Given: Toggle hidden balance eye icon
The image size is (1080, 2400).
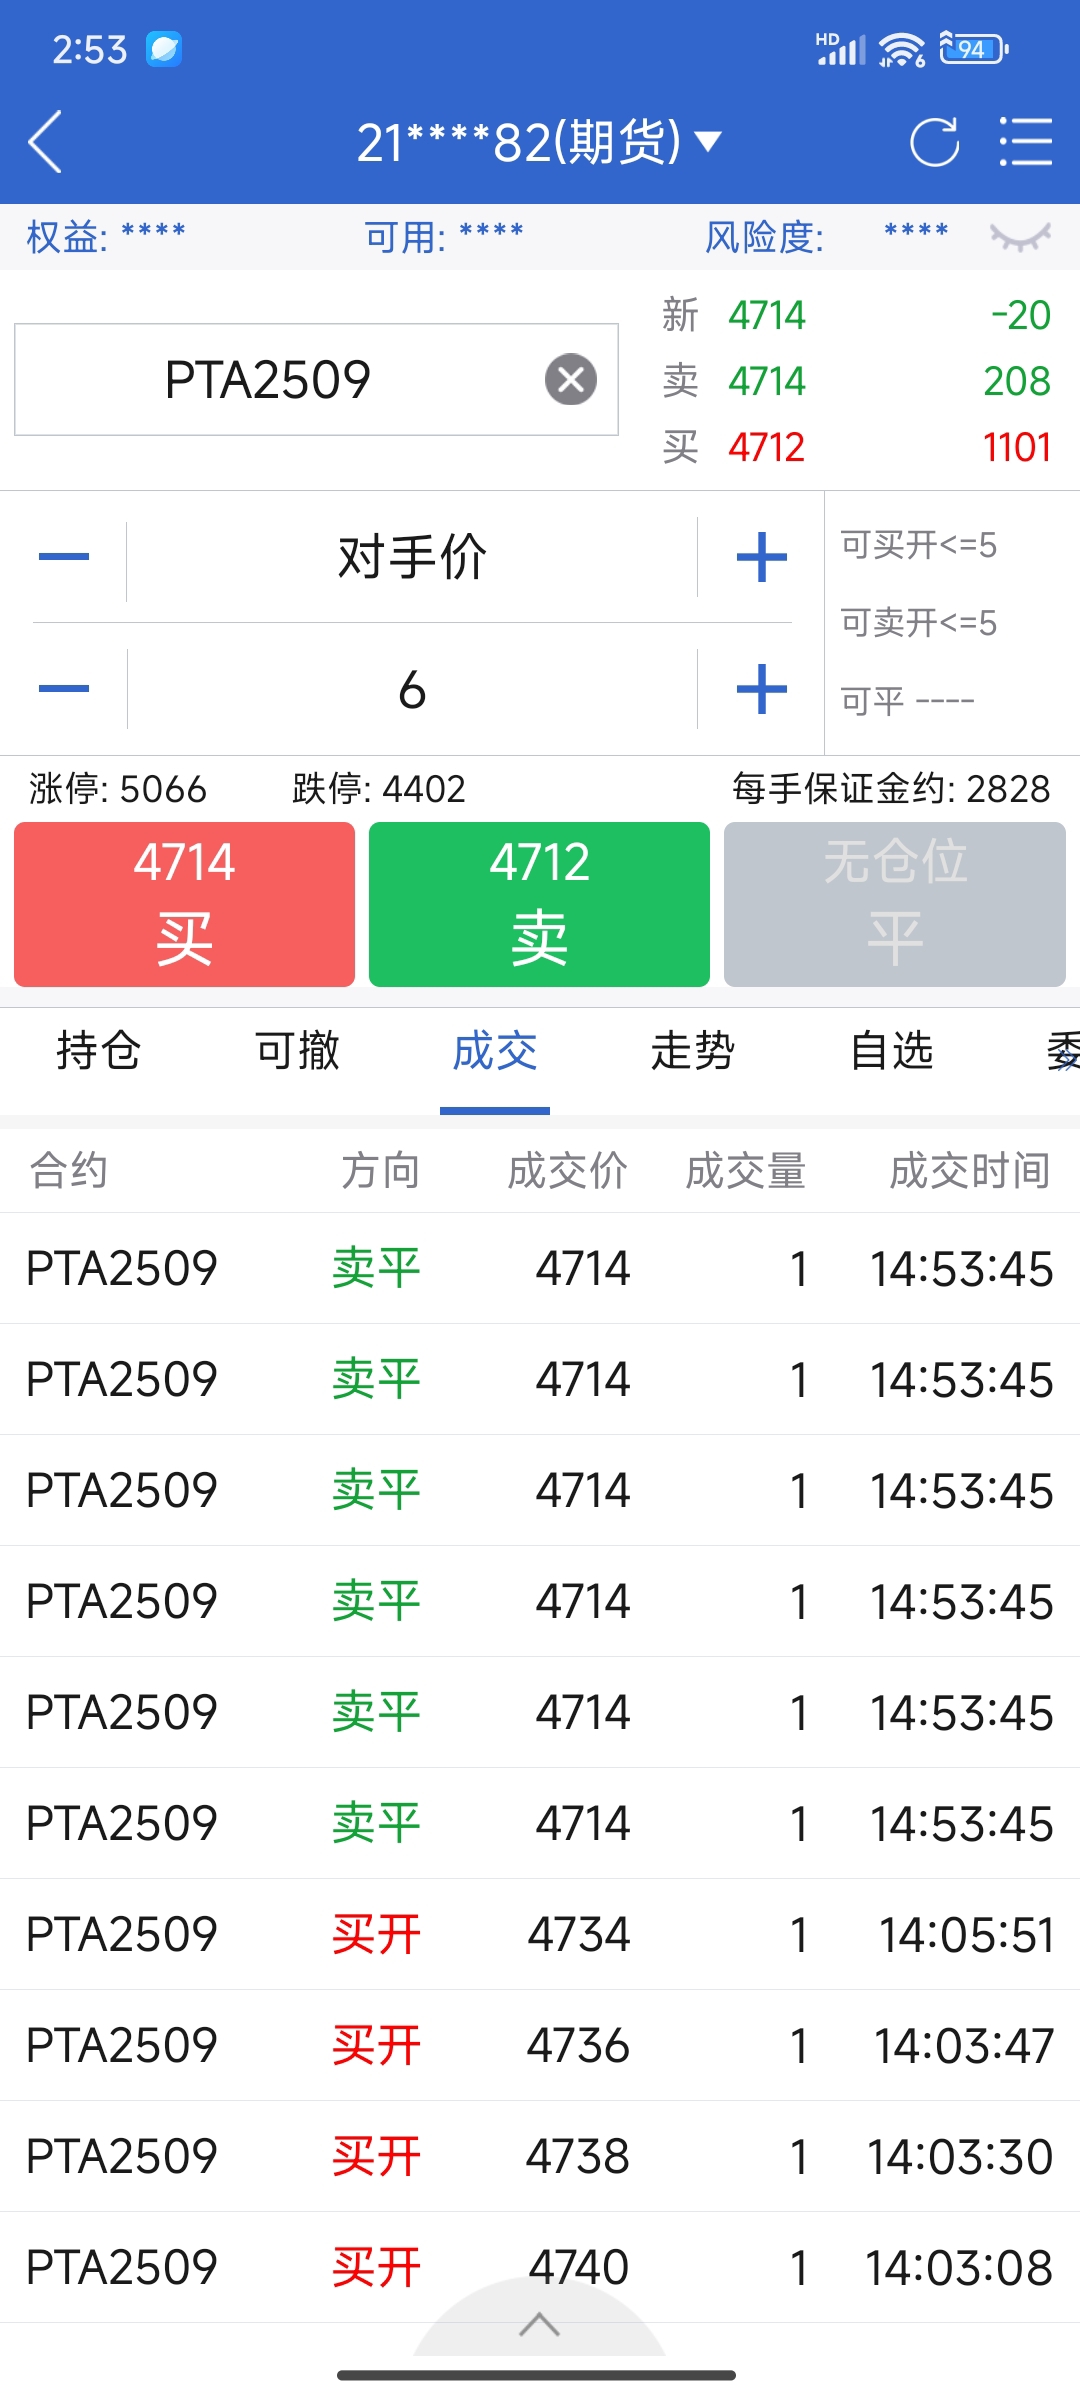Looking at the screenshot, I should (x=1020, y=237).
